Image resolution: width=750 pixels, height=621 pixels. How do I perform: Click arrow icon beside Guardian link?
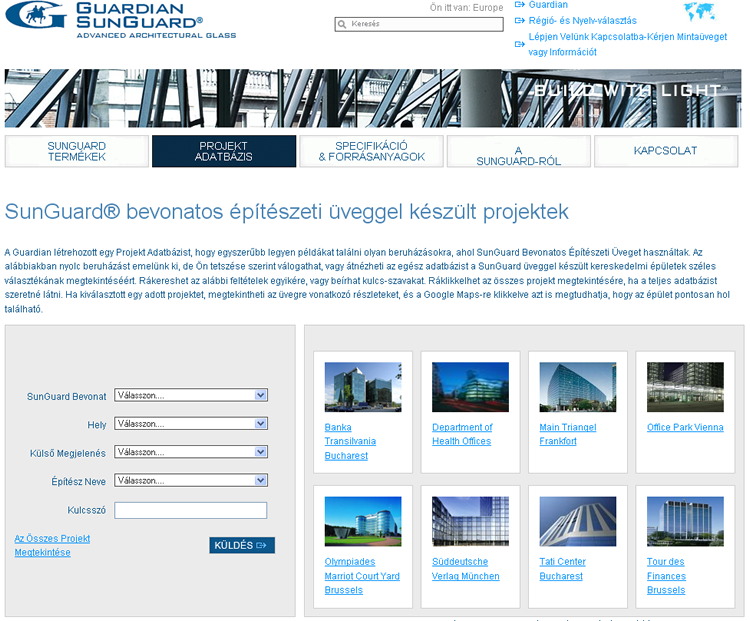click(x=519, y=5)
